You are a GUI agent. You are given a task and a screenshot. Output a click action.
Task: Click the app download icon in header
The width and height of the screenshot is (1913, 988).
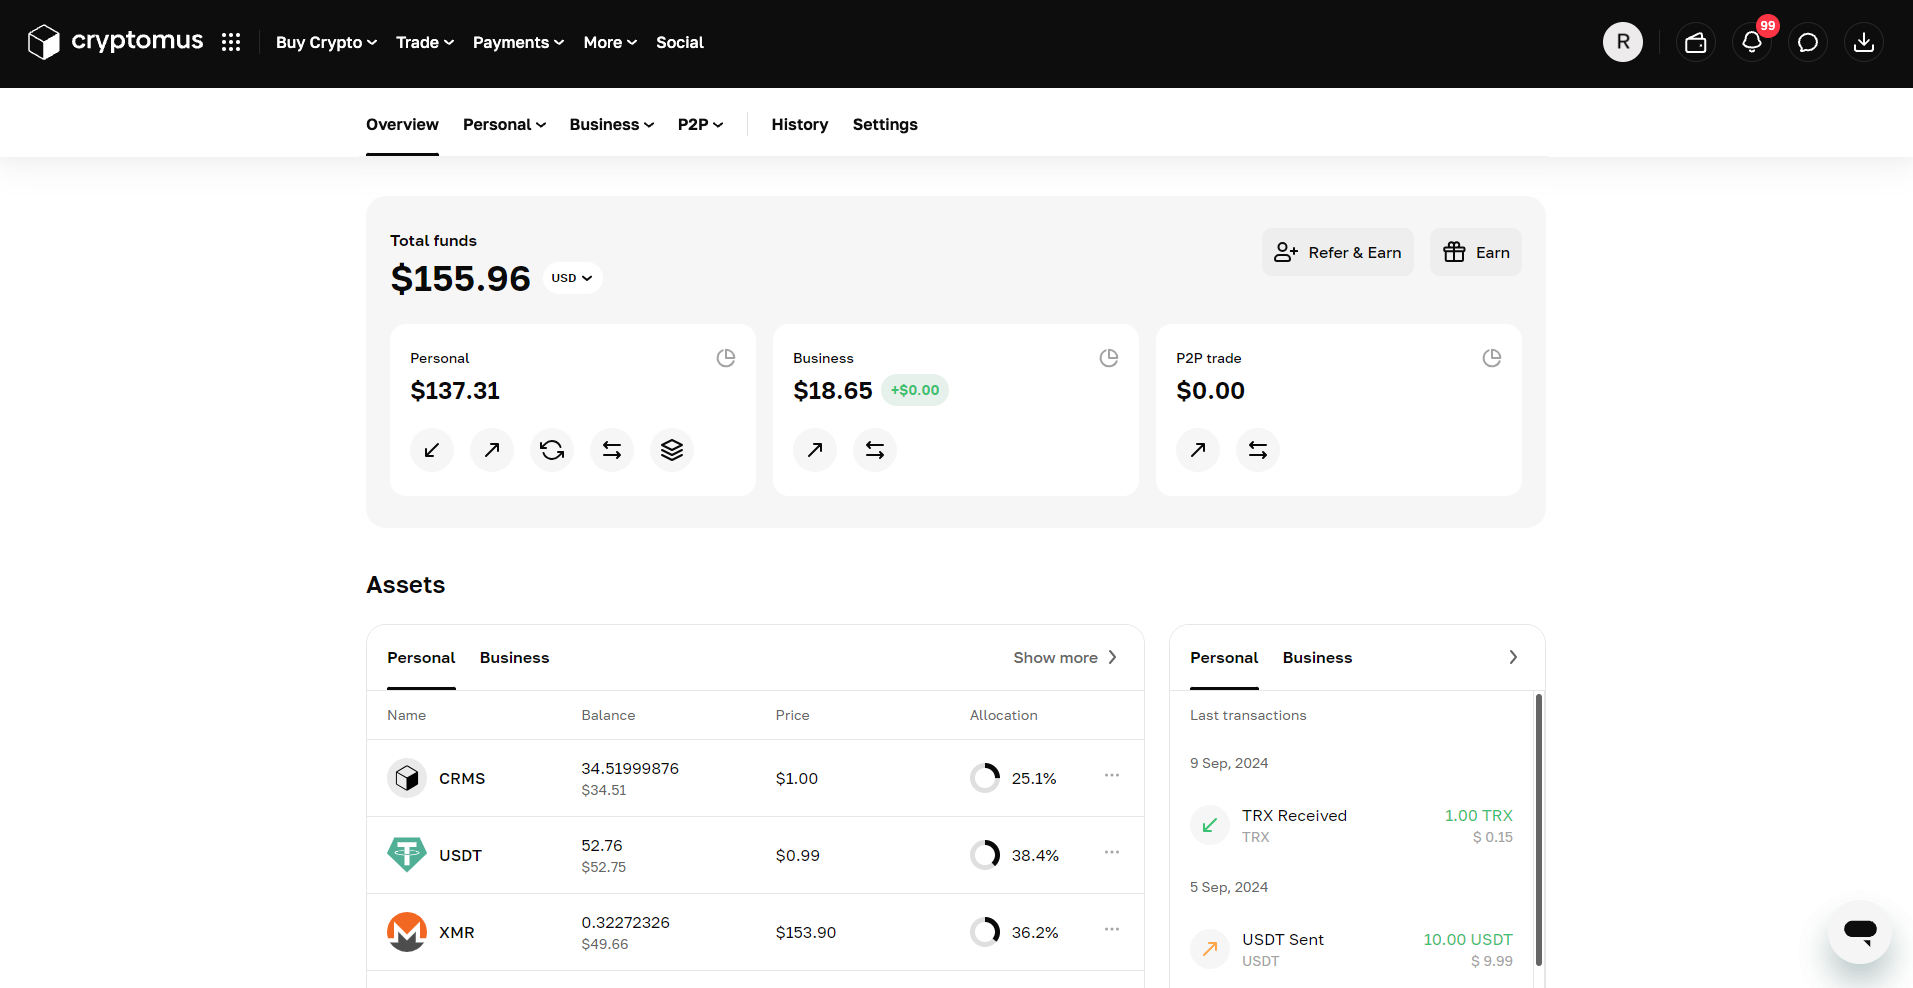click(1863, 42)
